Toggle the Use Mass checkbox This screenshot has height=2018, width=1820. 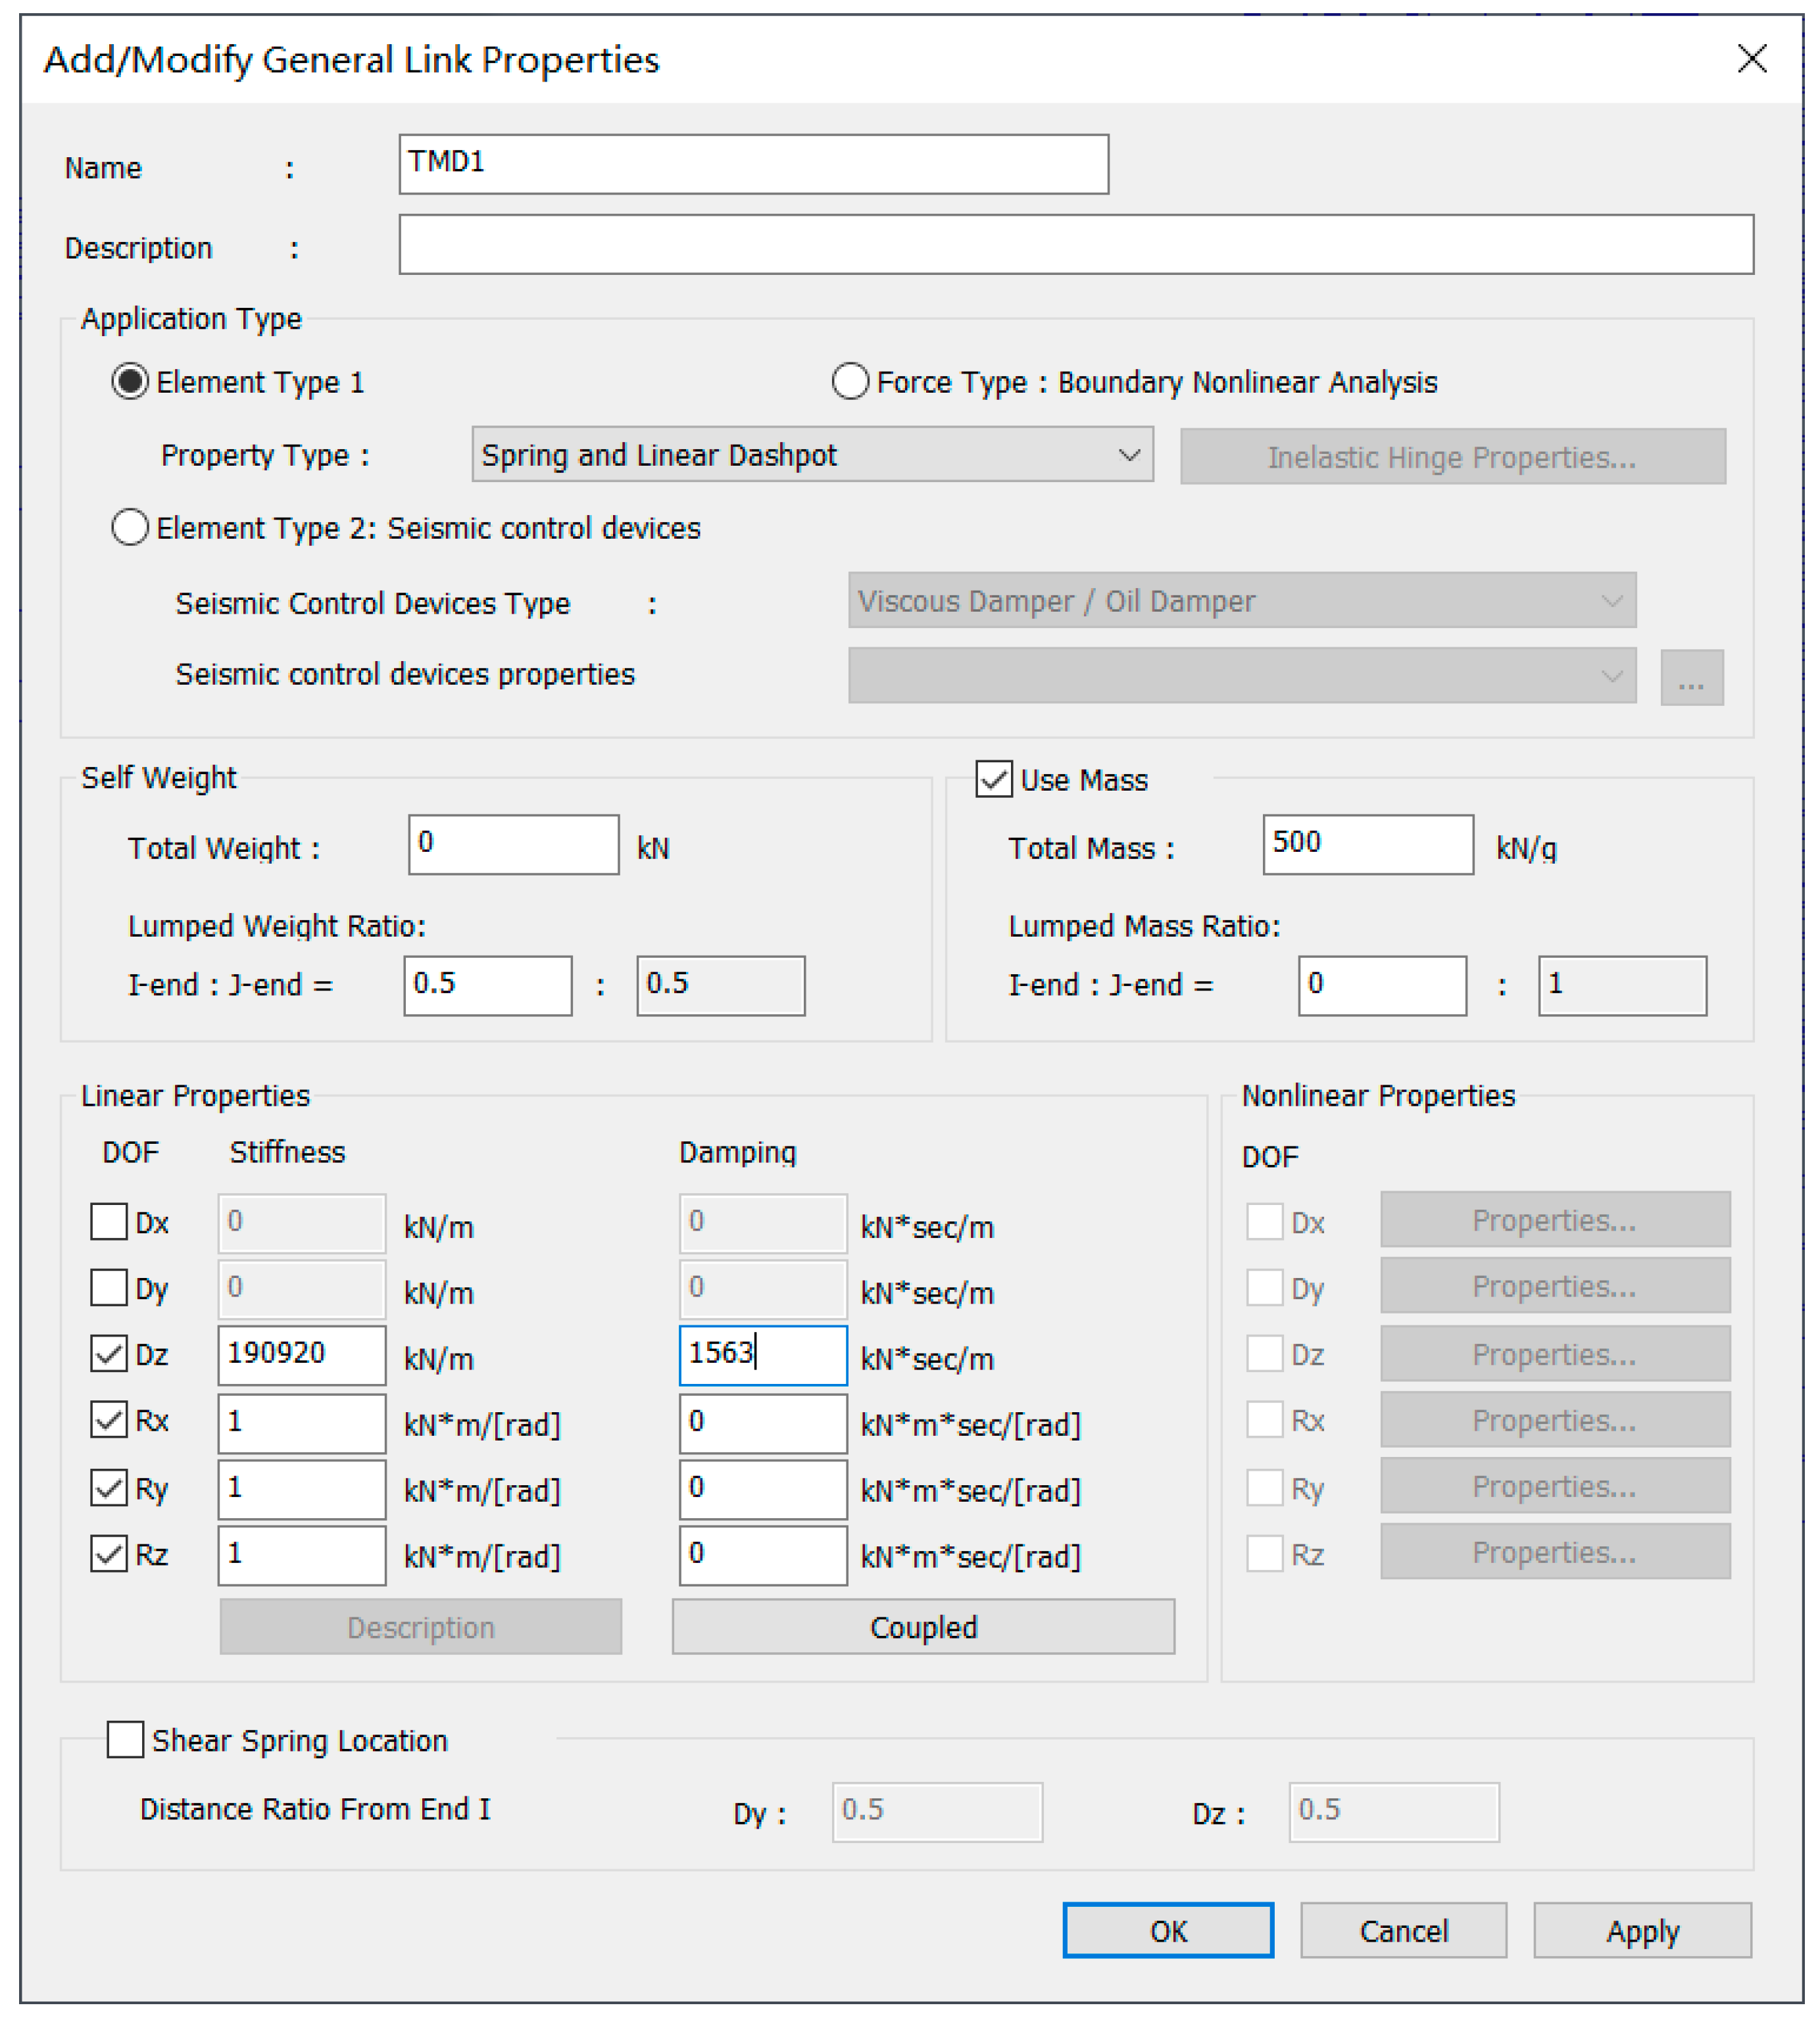[x=994, y=779]
